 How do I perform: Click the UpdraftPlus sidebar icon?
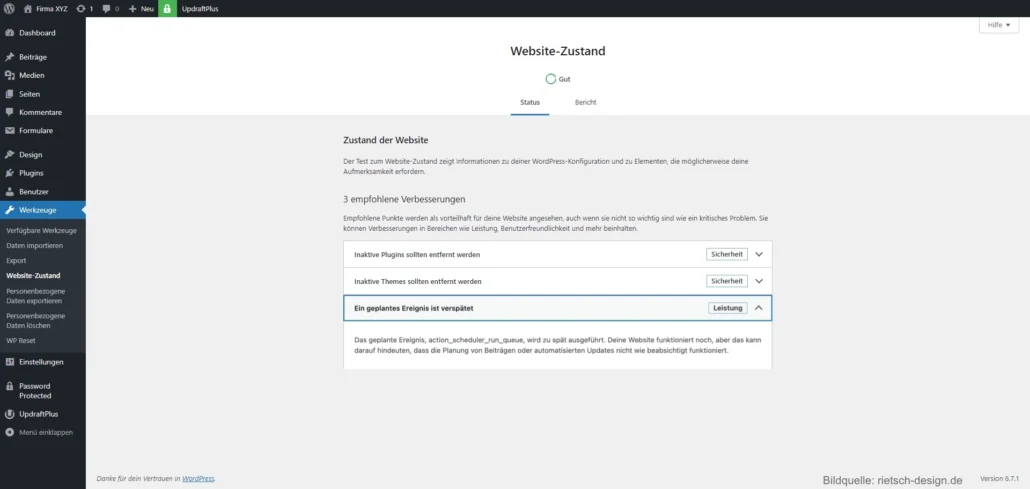click(x=10, y=415)
